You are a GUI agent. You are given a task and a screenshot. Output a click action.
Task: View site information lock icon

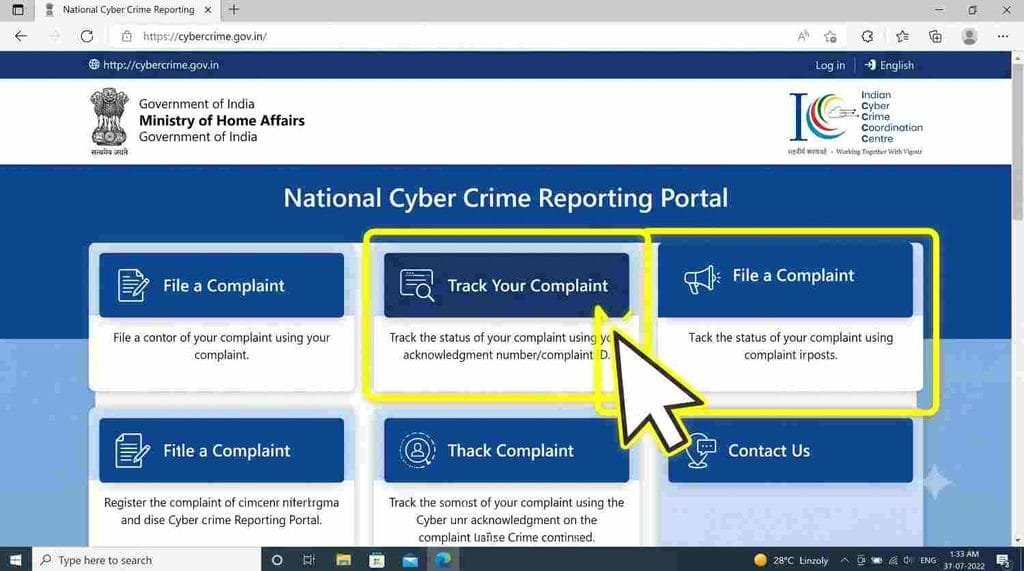127,37
